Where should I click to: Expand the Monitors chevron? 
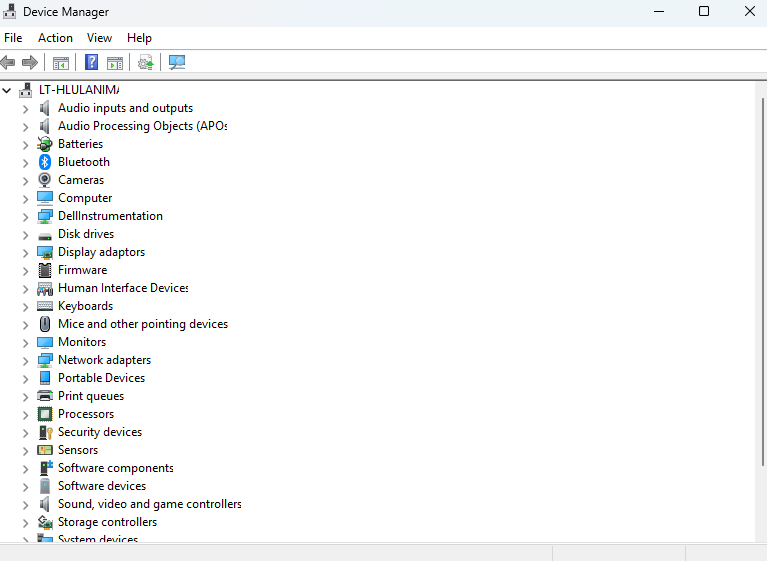coord(25,343)
